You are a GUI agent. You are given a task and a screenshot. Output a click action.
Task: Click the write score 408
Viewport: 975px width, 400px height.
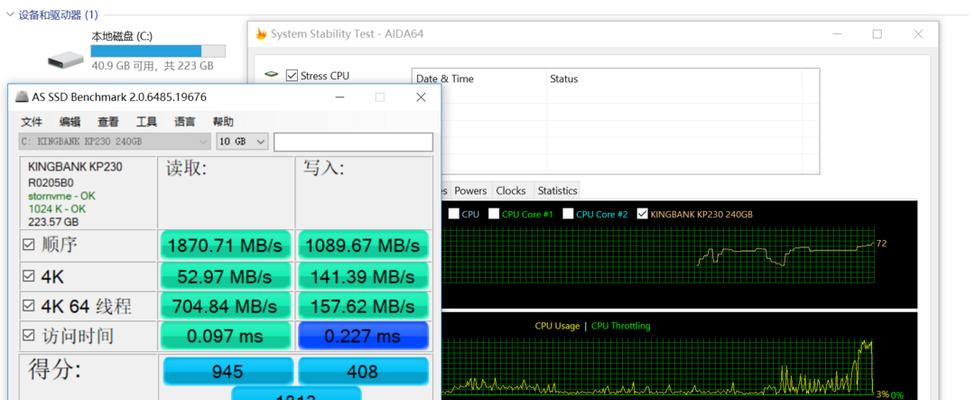[x=363, y=371]
